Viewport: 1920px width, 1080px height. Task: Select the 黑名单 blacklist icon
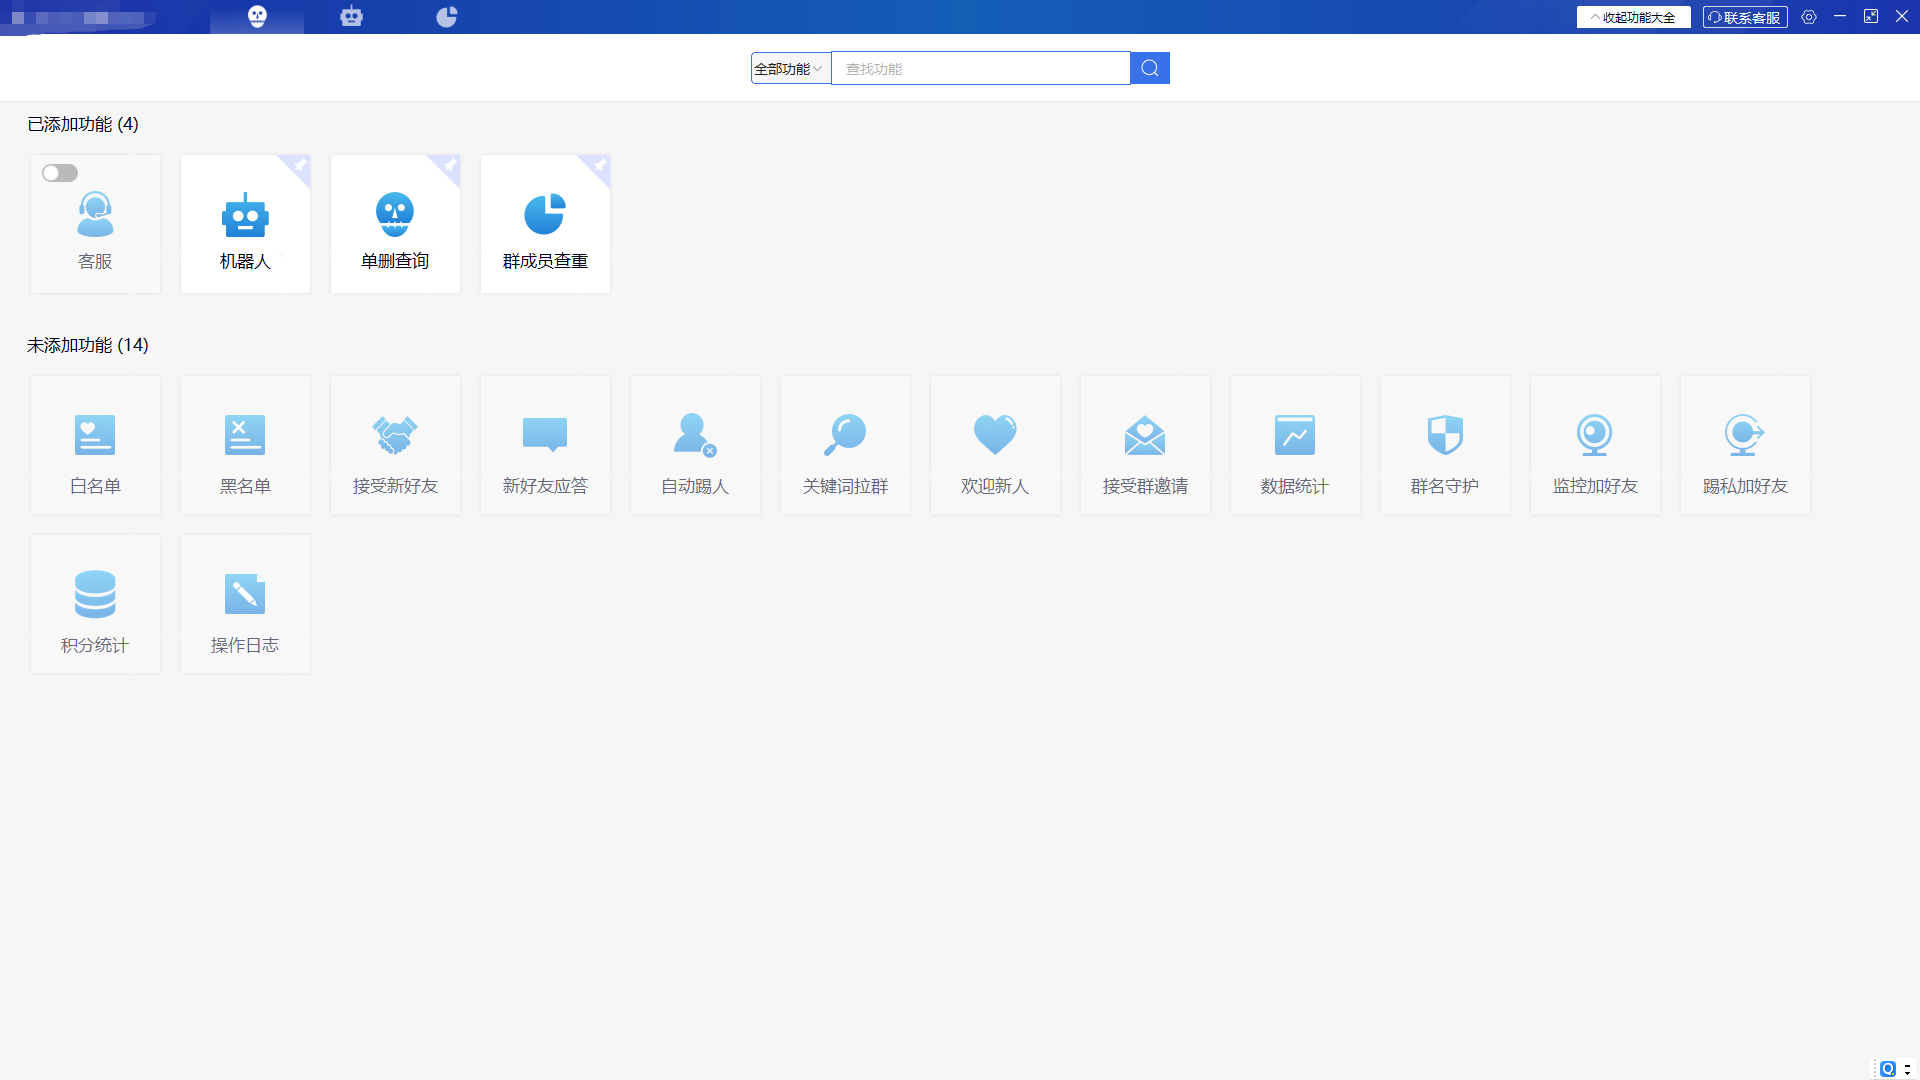245,435
